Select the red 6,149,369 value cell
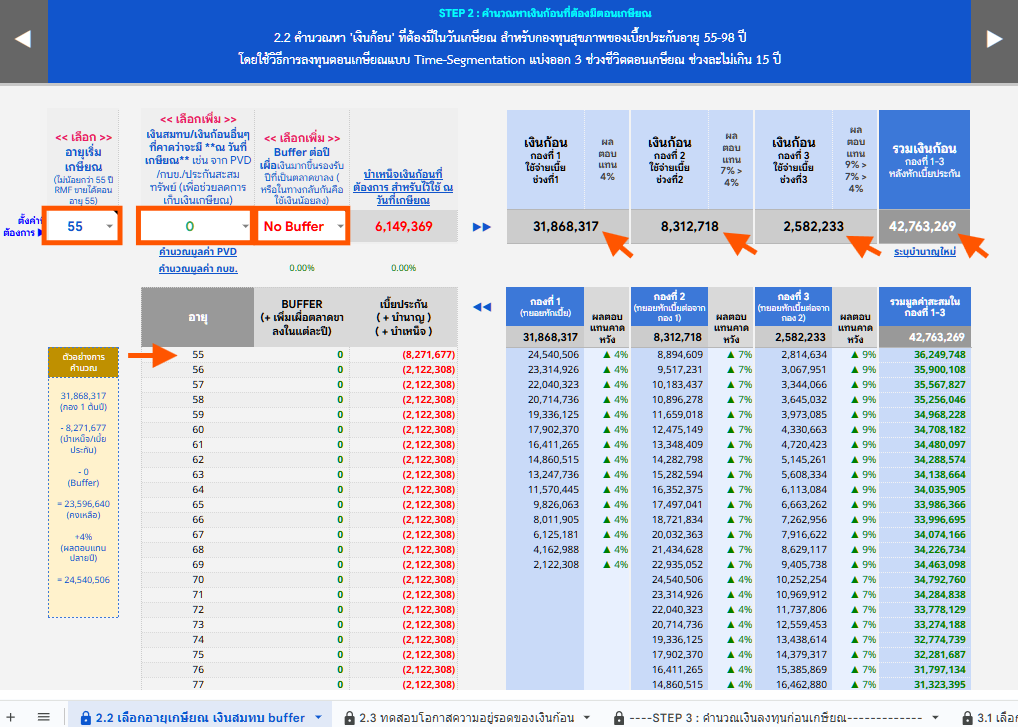Screen dimensions: 1018x727 click(403, 227)
